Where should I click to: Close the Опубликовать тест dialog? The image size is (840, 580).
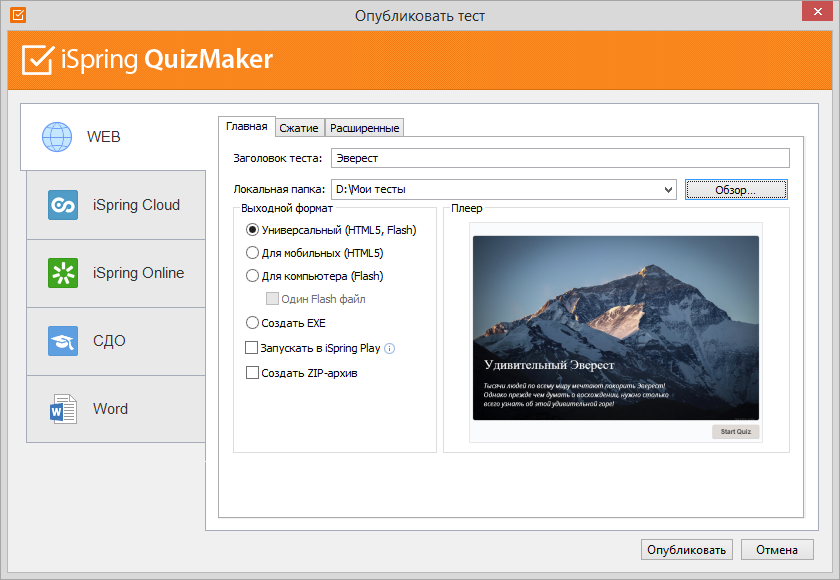point(818,12)
